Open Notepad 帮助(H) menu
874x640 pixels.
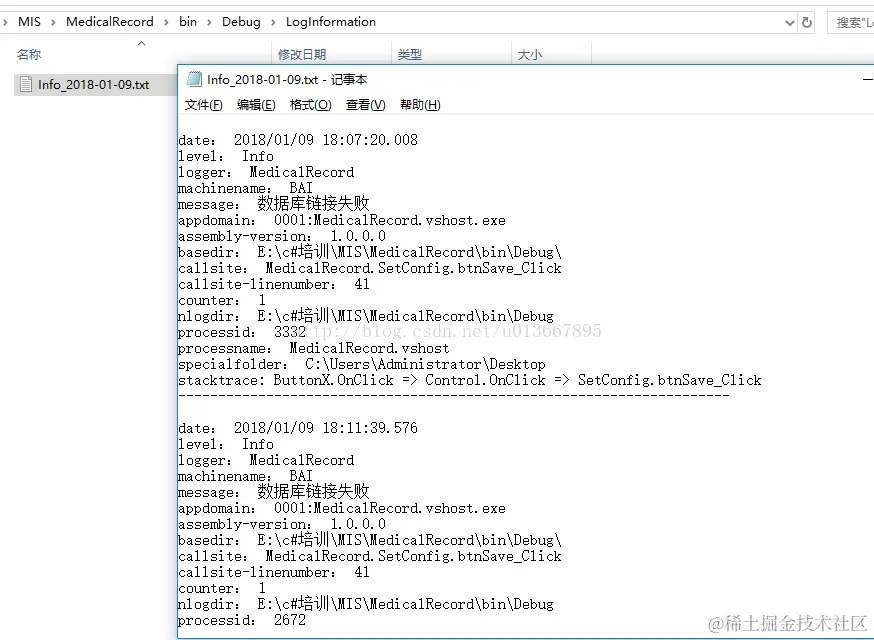[x=420, y=105]
